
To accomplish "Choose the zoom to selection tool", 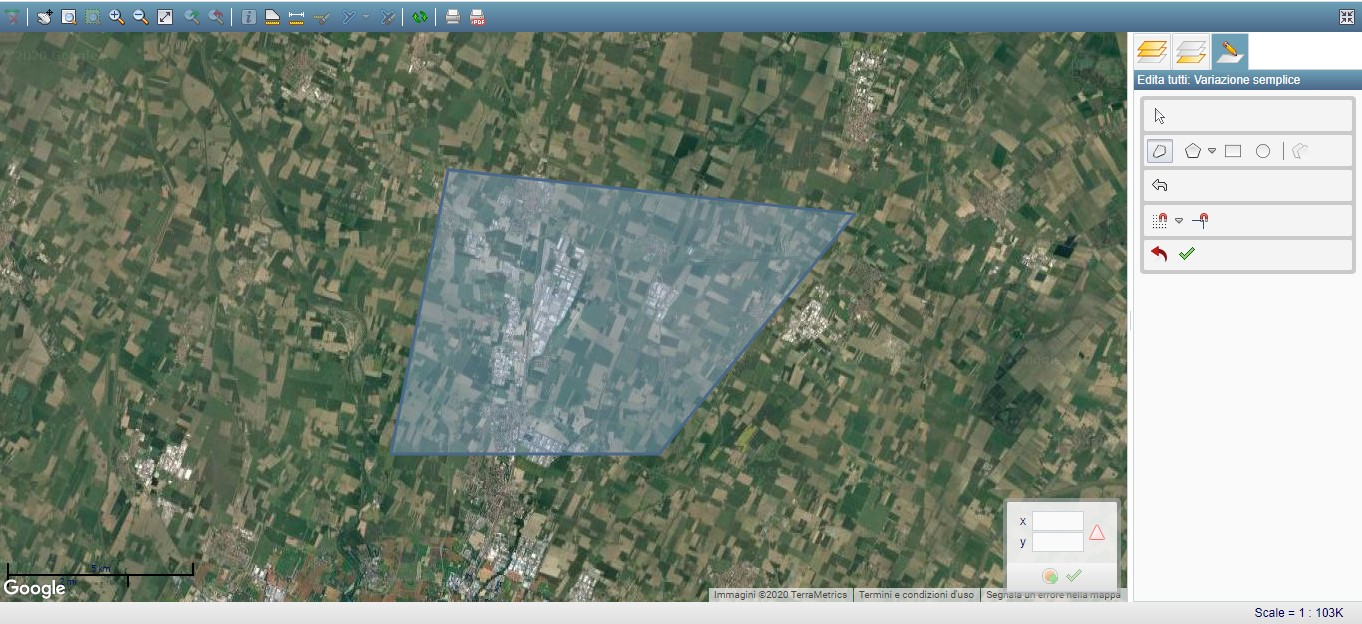I will [x=93, y=16].
